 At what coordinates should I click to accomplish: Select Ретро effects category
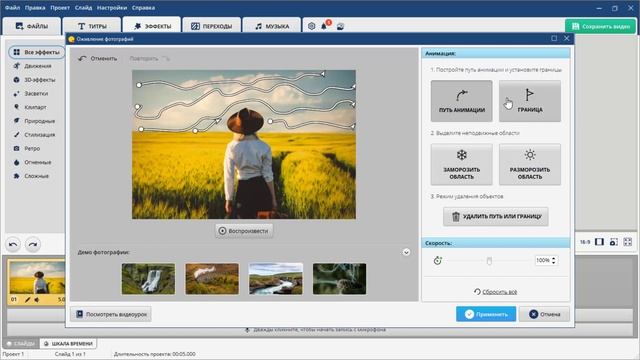pyautogui.click(x=27, y=149)
